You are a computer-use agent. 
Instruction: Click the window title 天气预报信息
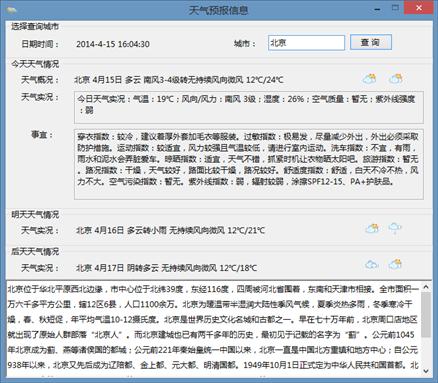(x=219, y=10)
